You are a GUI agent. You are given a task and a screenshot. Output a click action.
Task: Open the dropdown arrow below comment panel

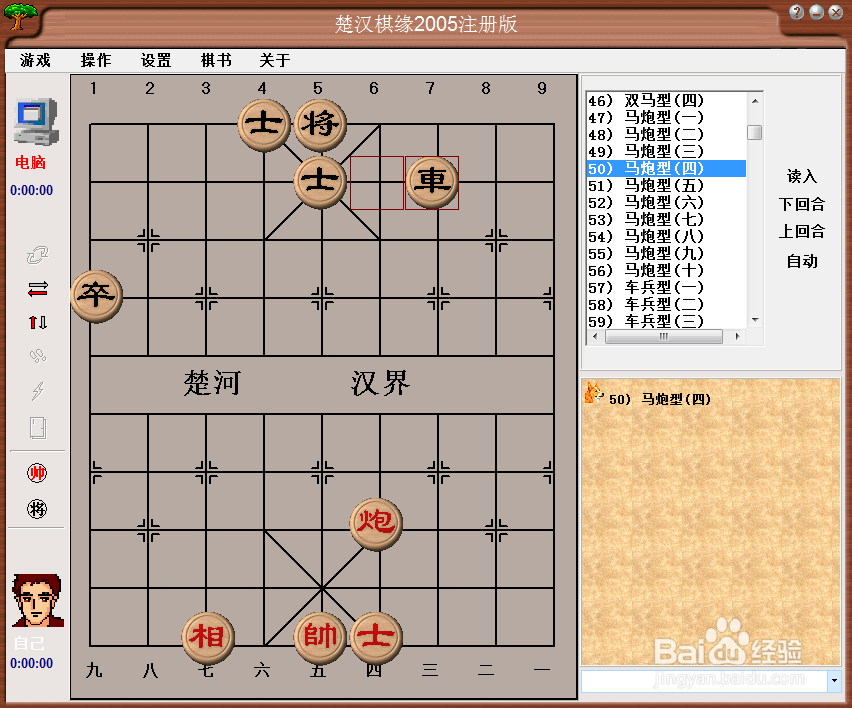pos(834,681)
